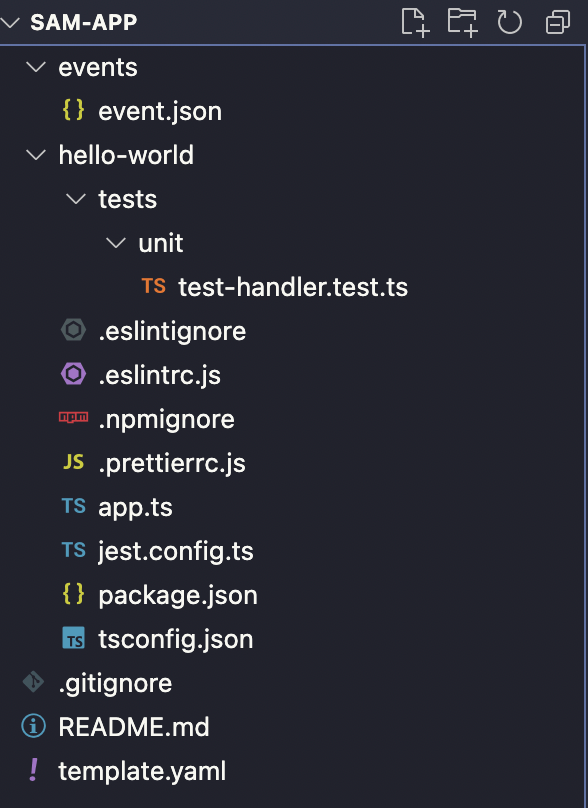Click the New File icon
Image resolution: width=588 pixels, height=808 pixels.
[415, 23]
